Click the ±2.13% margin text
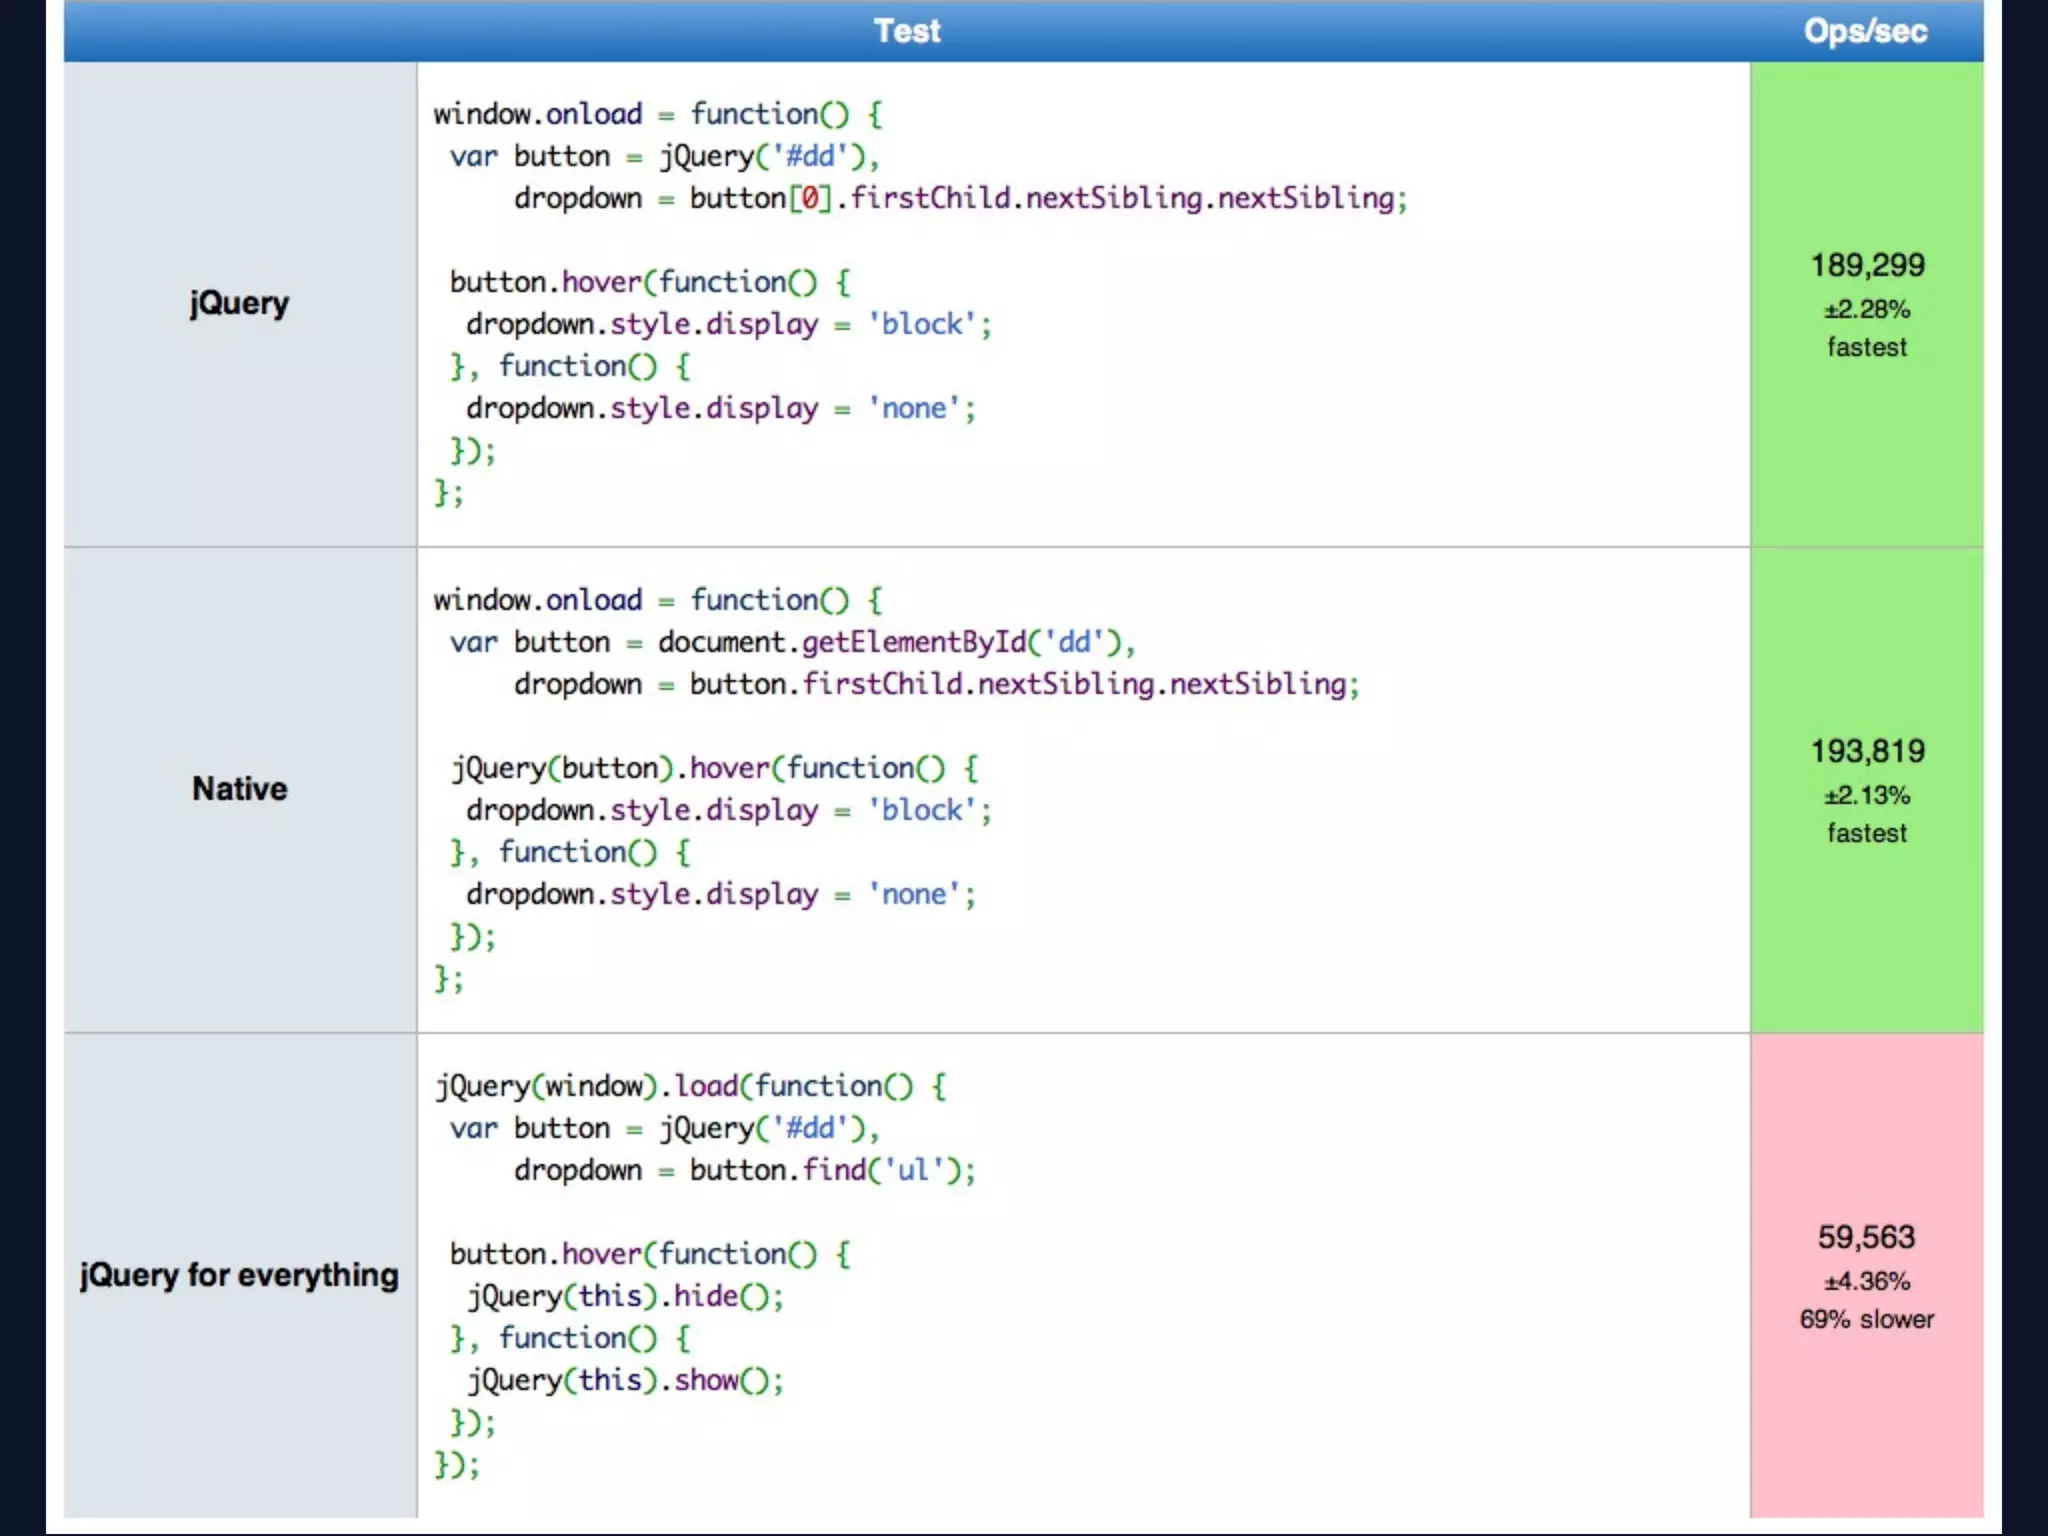Viewport: 2048px width, 1536px height. pyautogui.click(x=1867, y=795)
